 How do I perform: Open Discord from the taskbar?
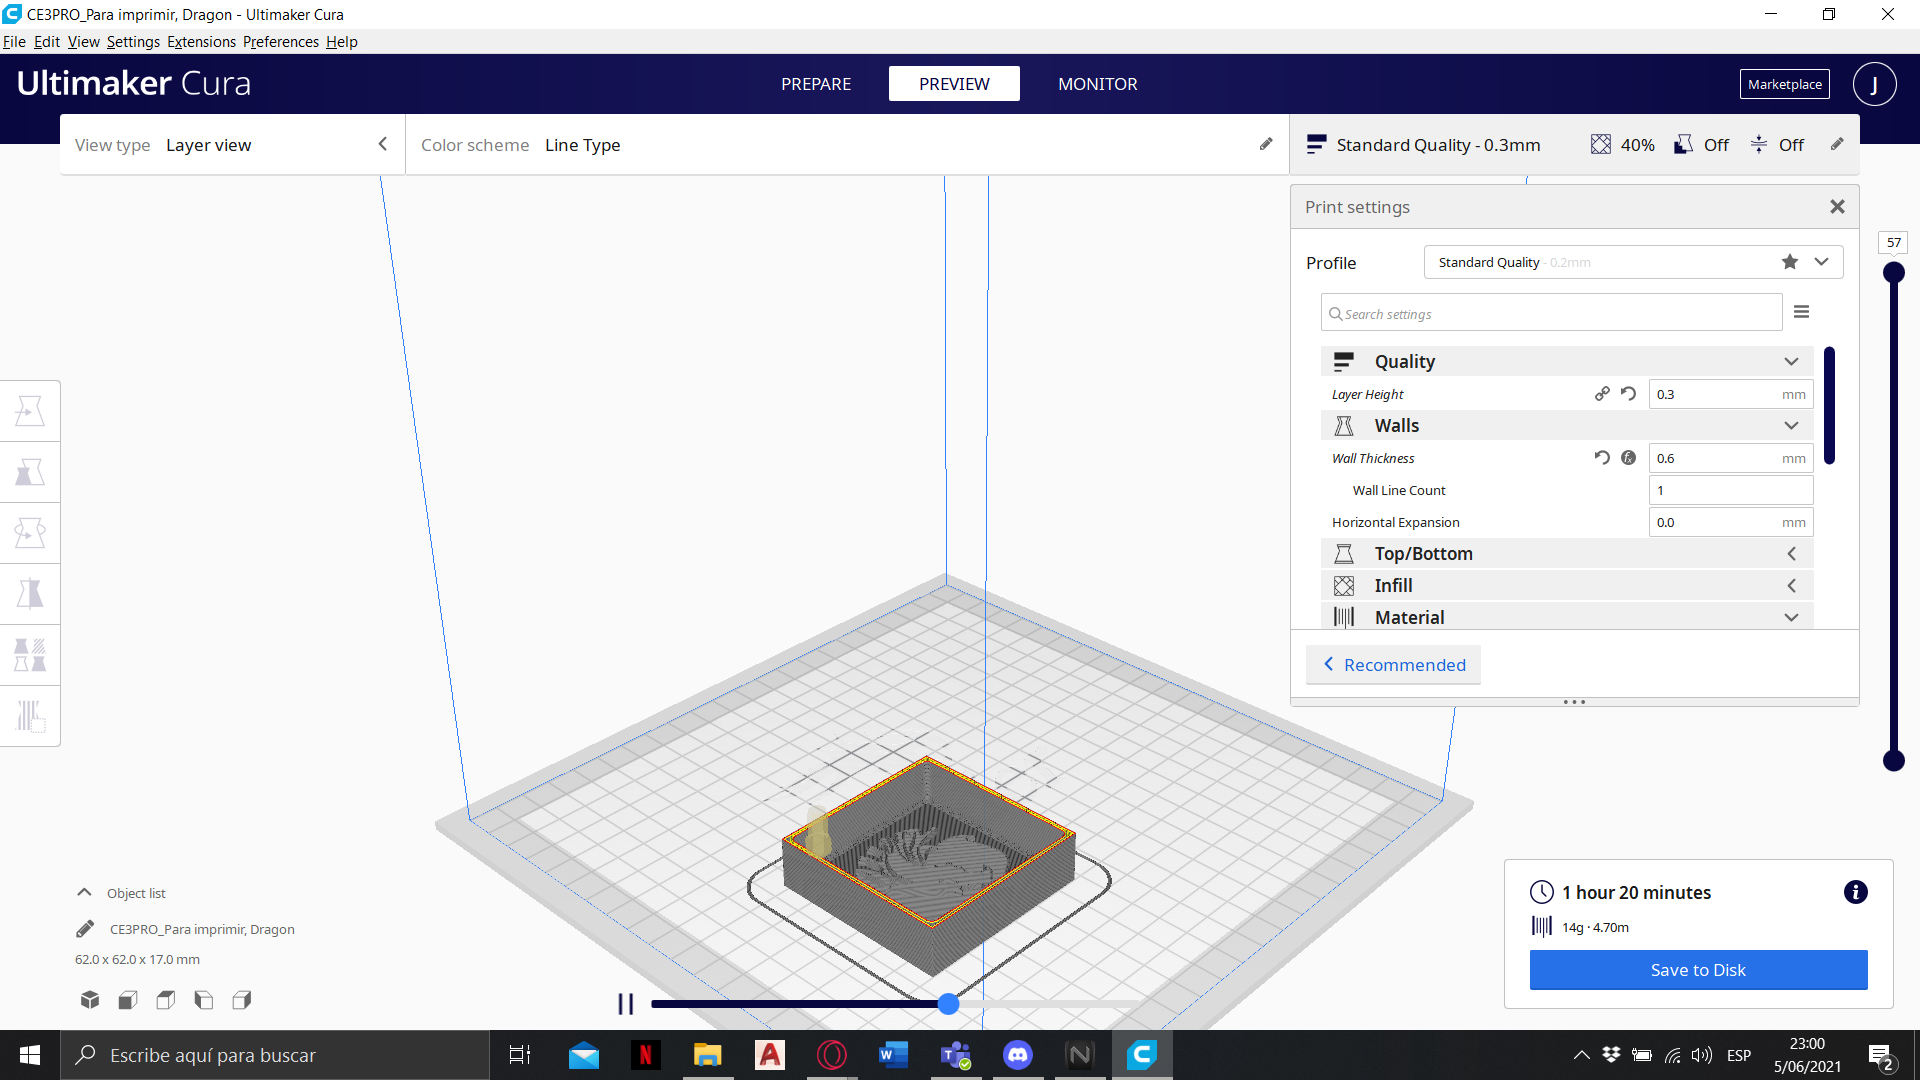[1017, 1055]
